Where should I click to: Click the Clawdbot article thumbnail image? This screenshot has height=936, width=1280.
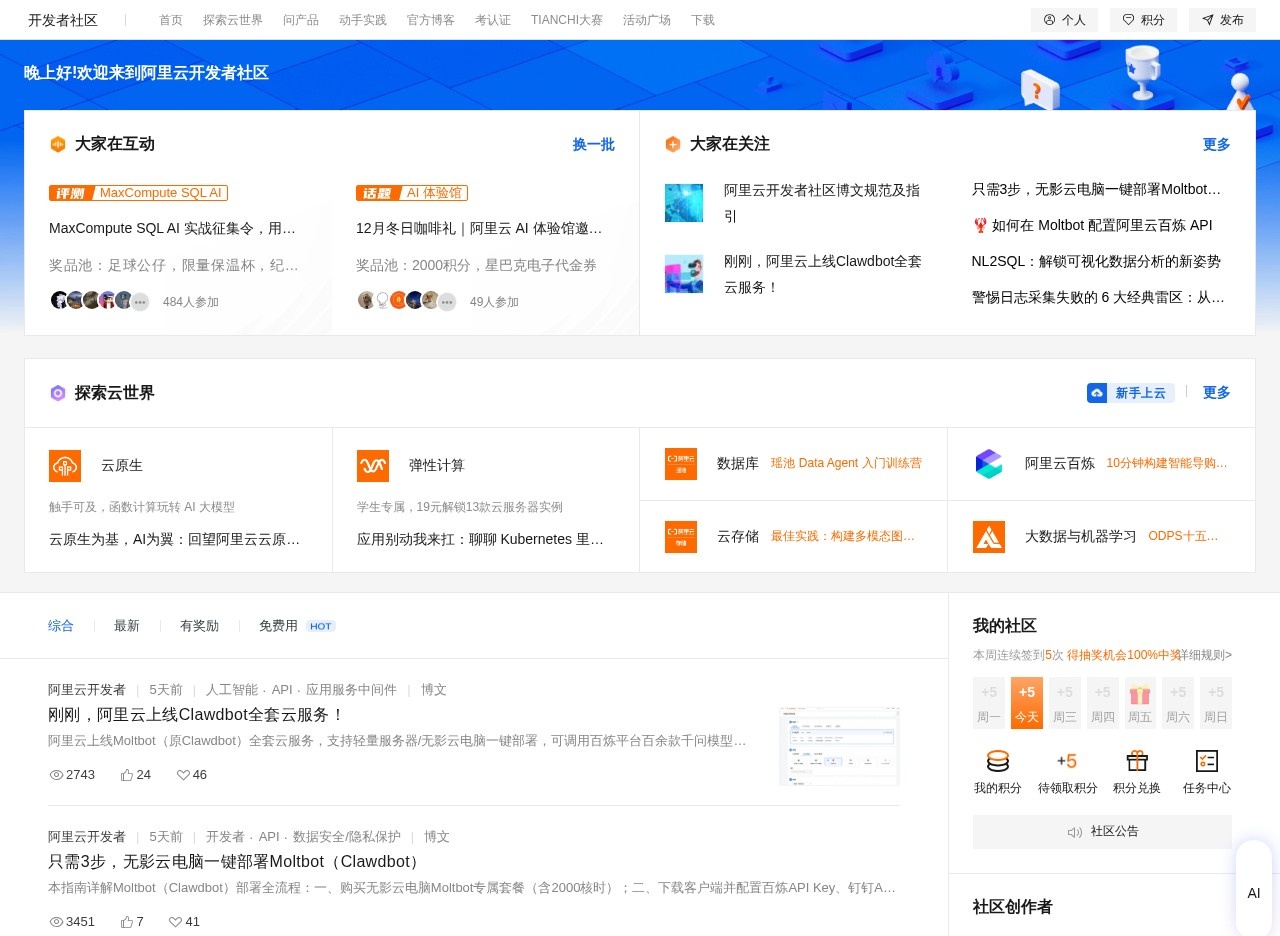click(839, 745)
